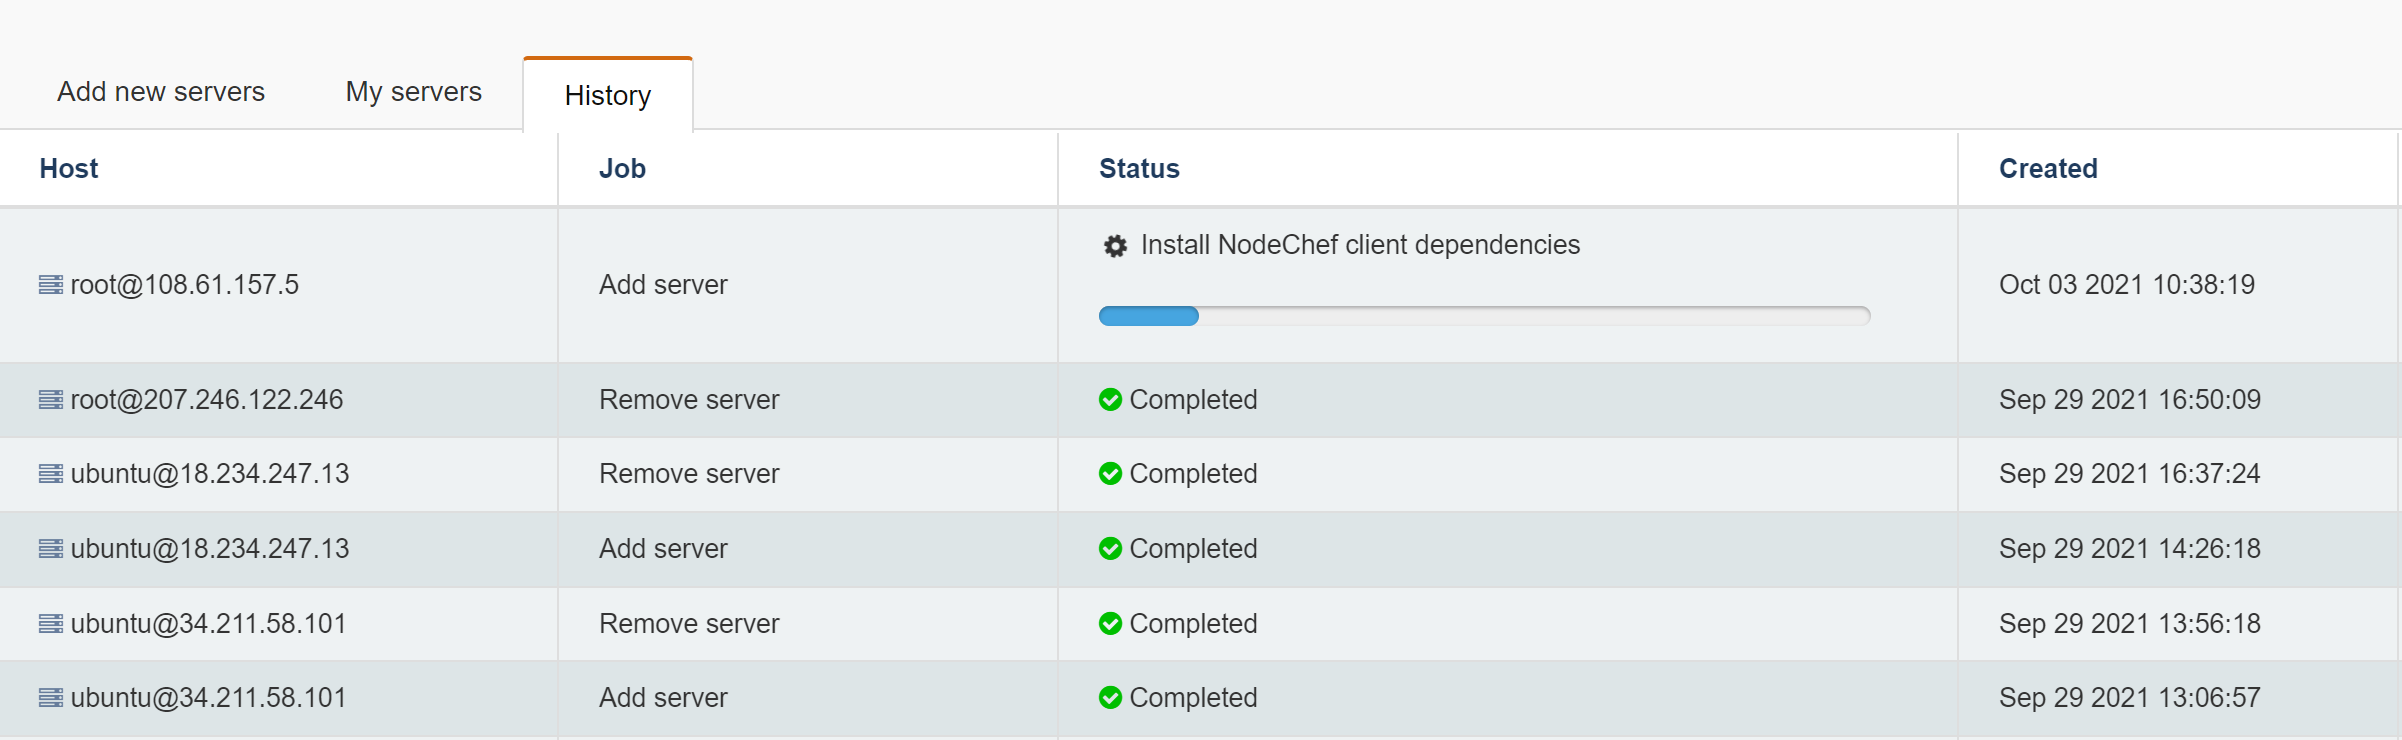Select ubuntu@34.211.58.101 in the 13:56:18 row
Viewport: 2402px width, 740px height.
pyautogui.click(x=208, y=624)
